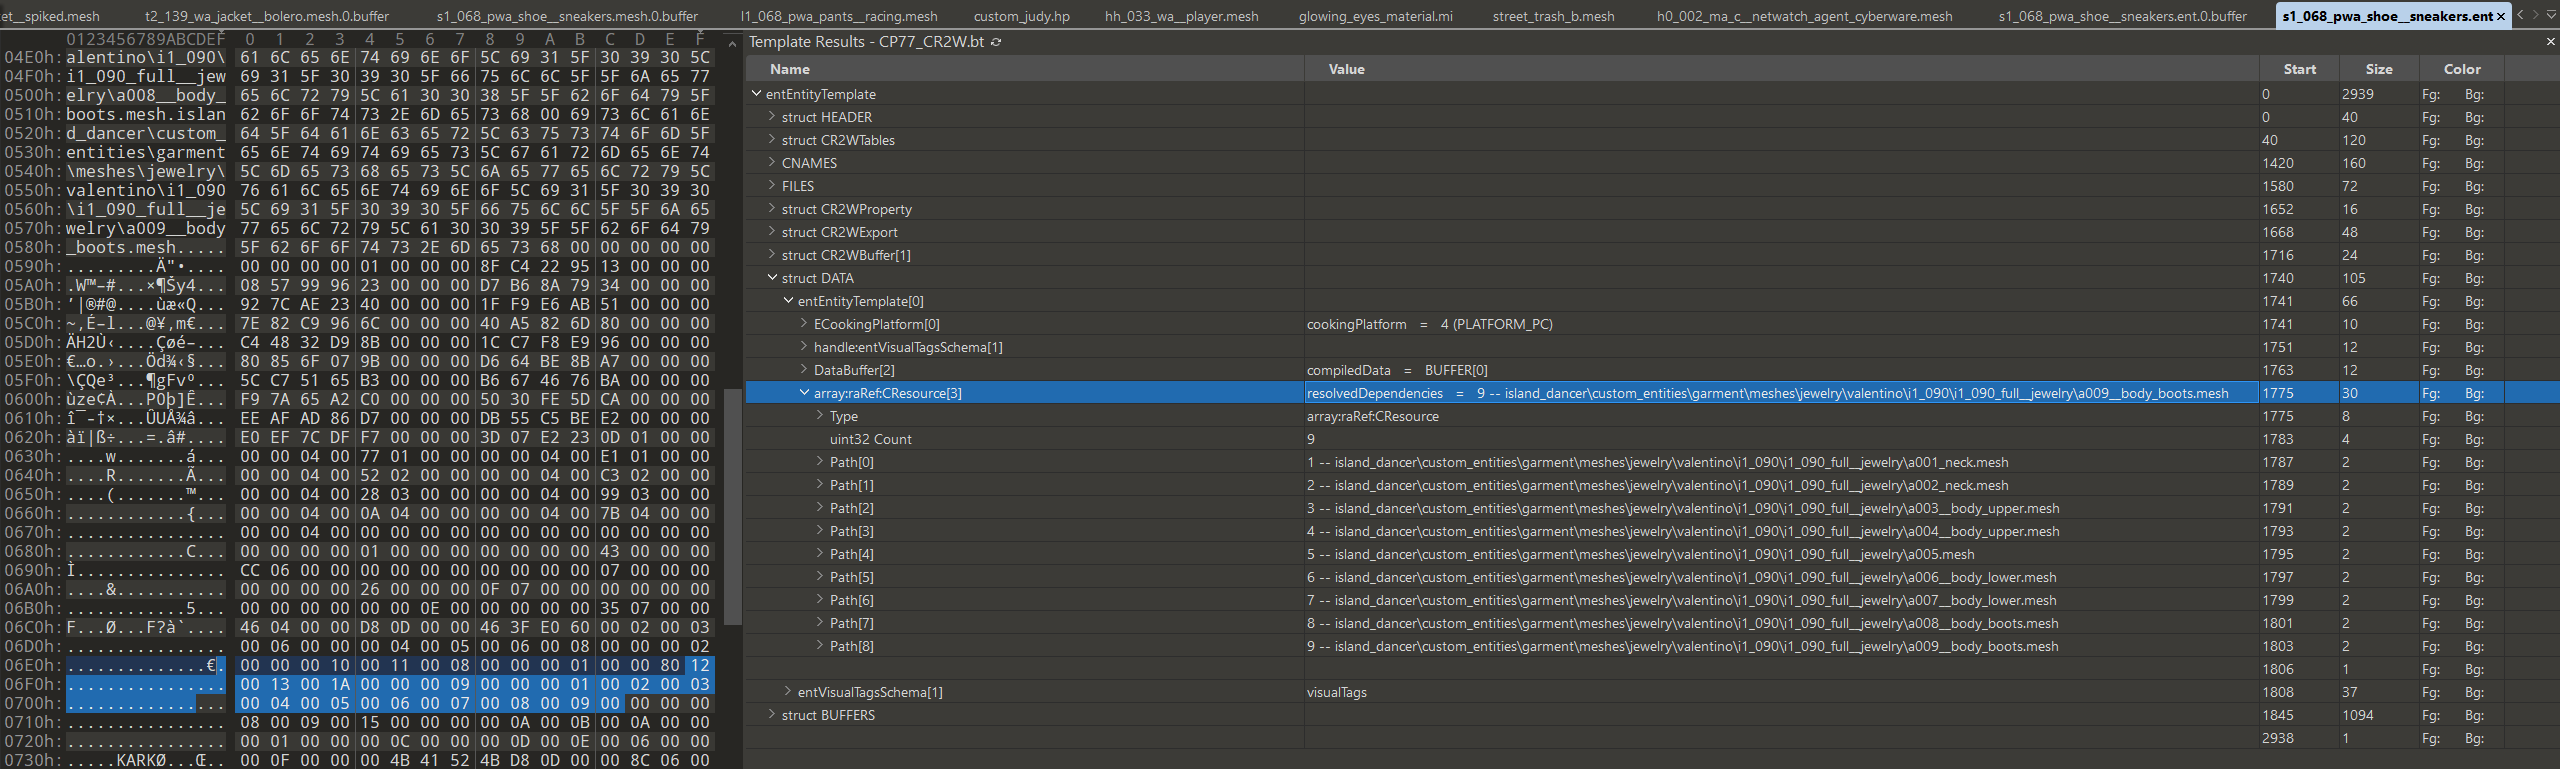Collapse struct DATA node
2560x769 pixels.
click(772, 277)
